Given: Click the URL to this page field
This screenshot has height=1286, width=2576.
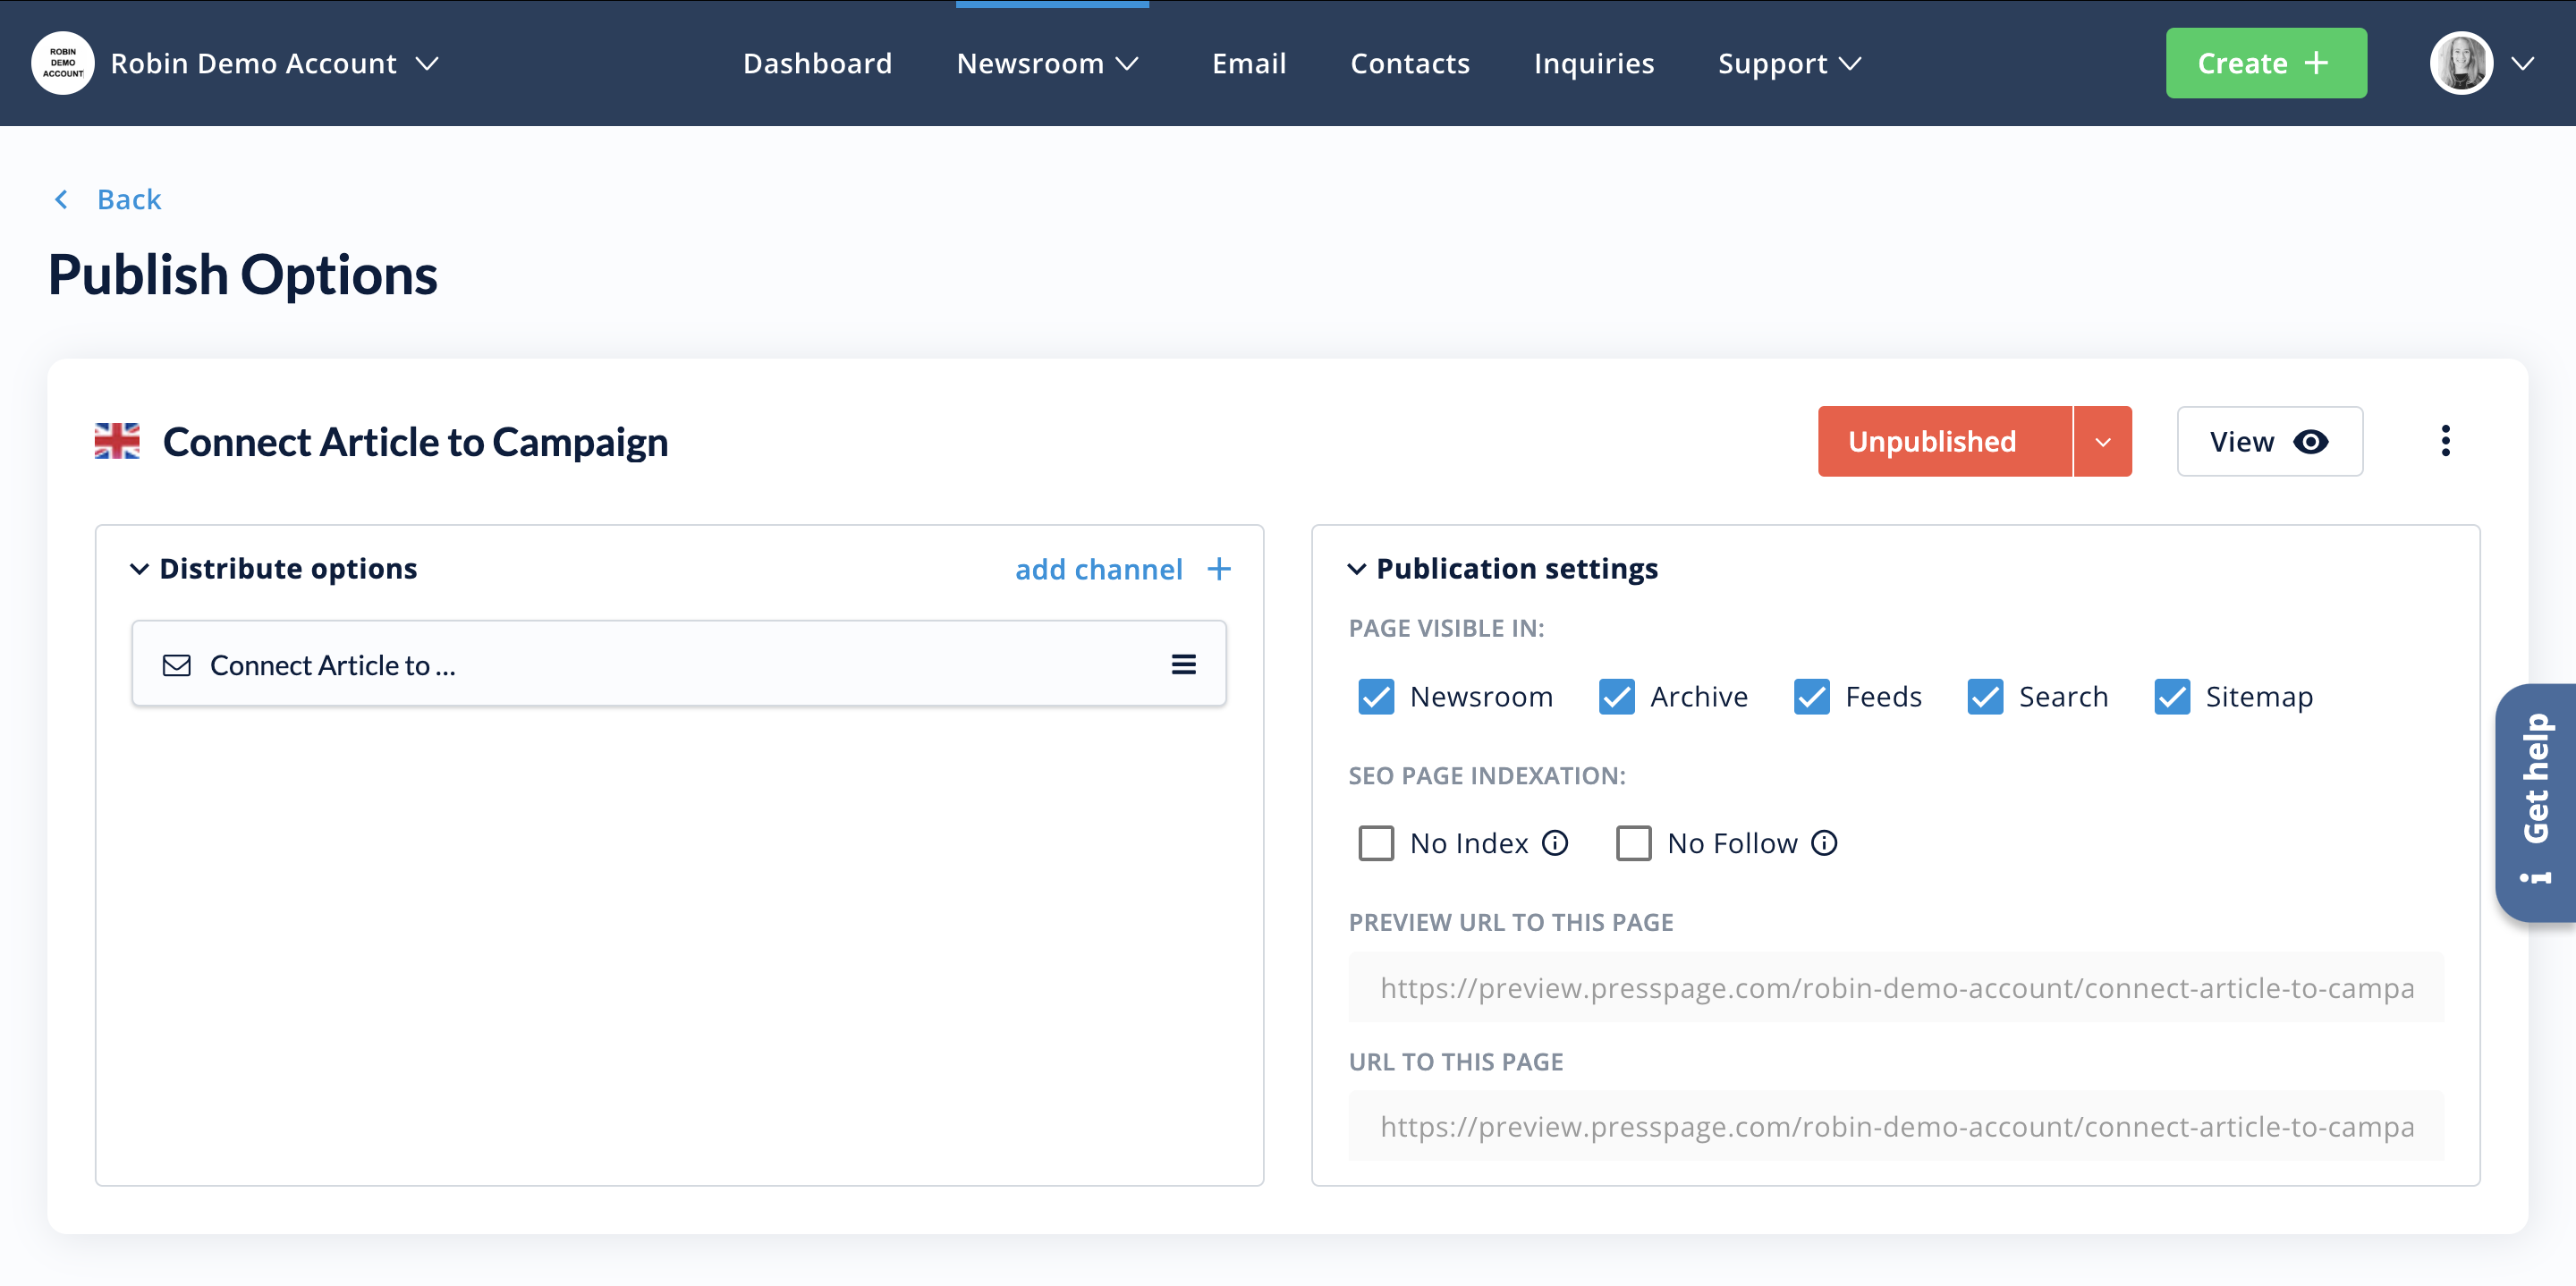Looking at the screenshot, I should pos(1896,1126).
